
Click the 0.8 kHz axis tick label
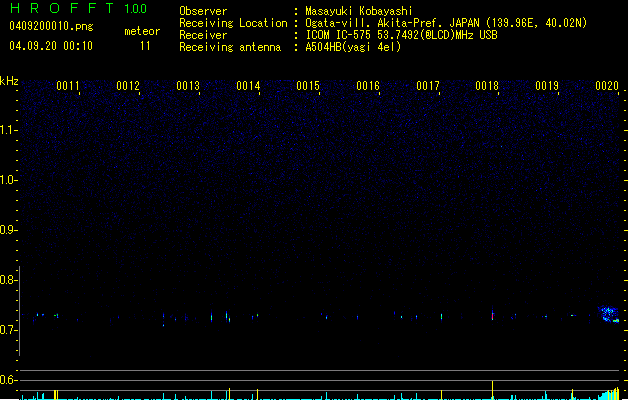click(7, 280)
